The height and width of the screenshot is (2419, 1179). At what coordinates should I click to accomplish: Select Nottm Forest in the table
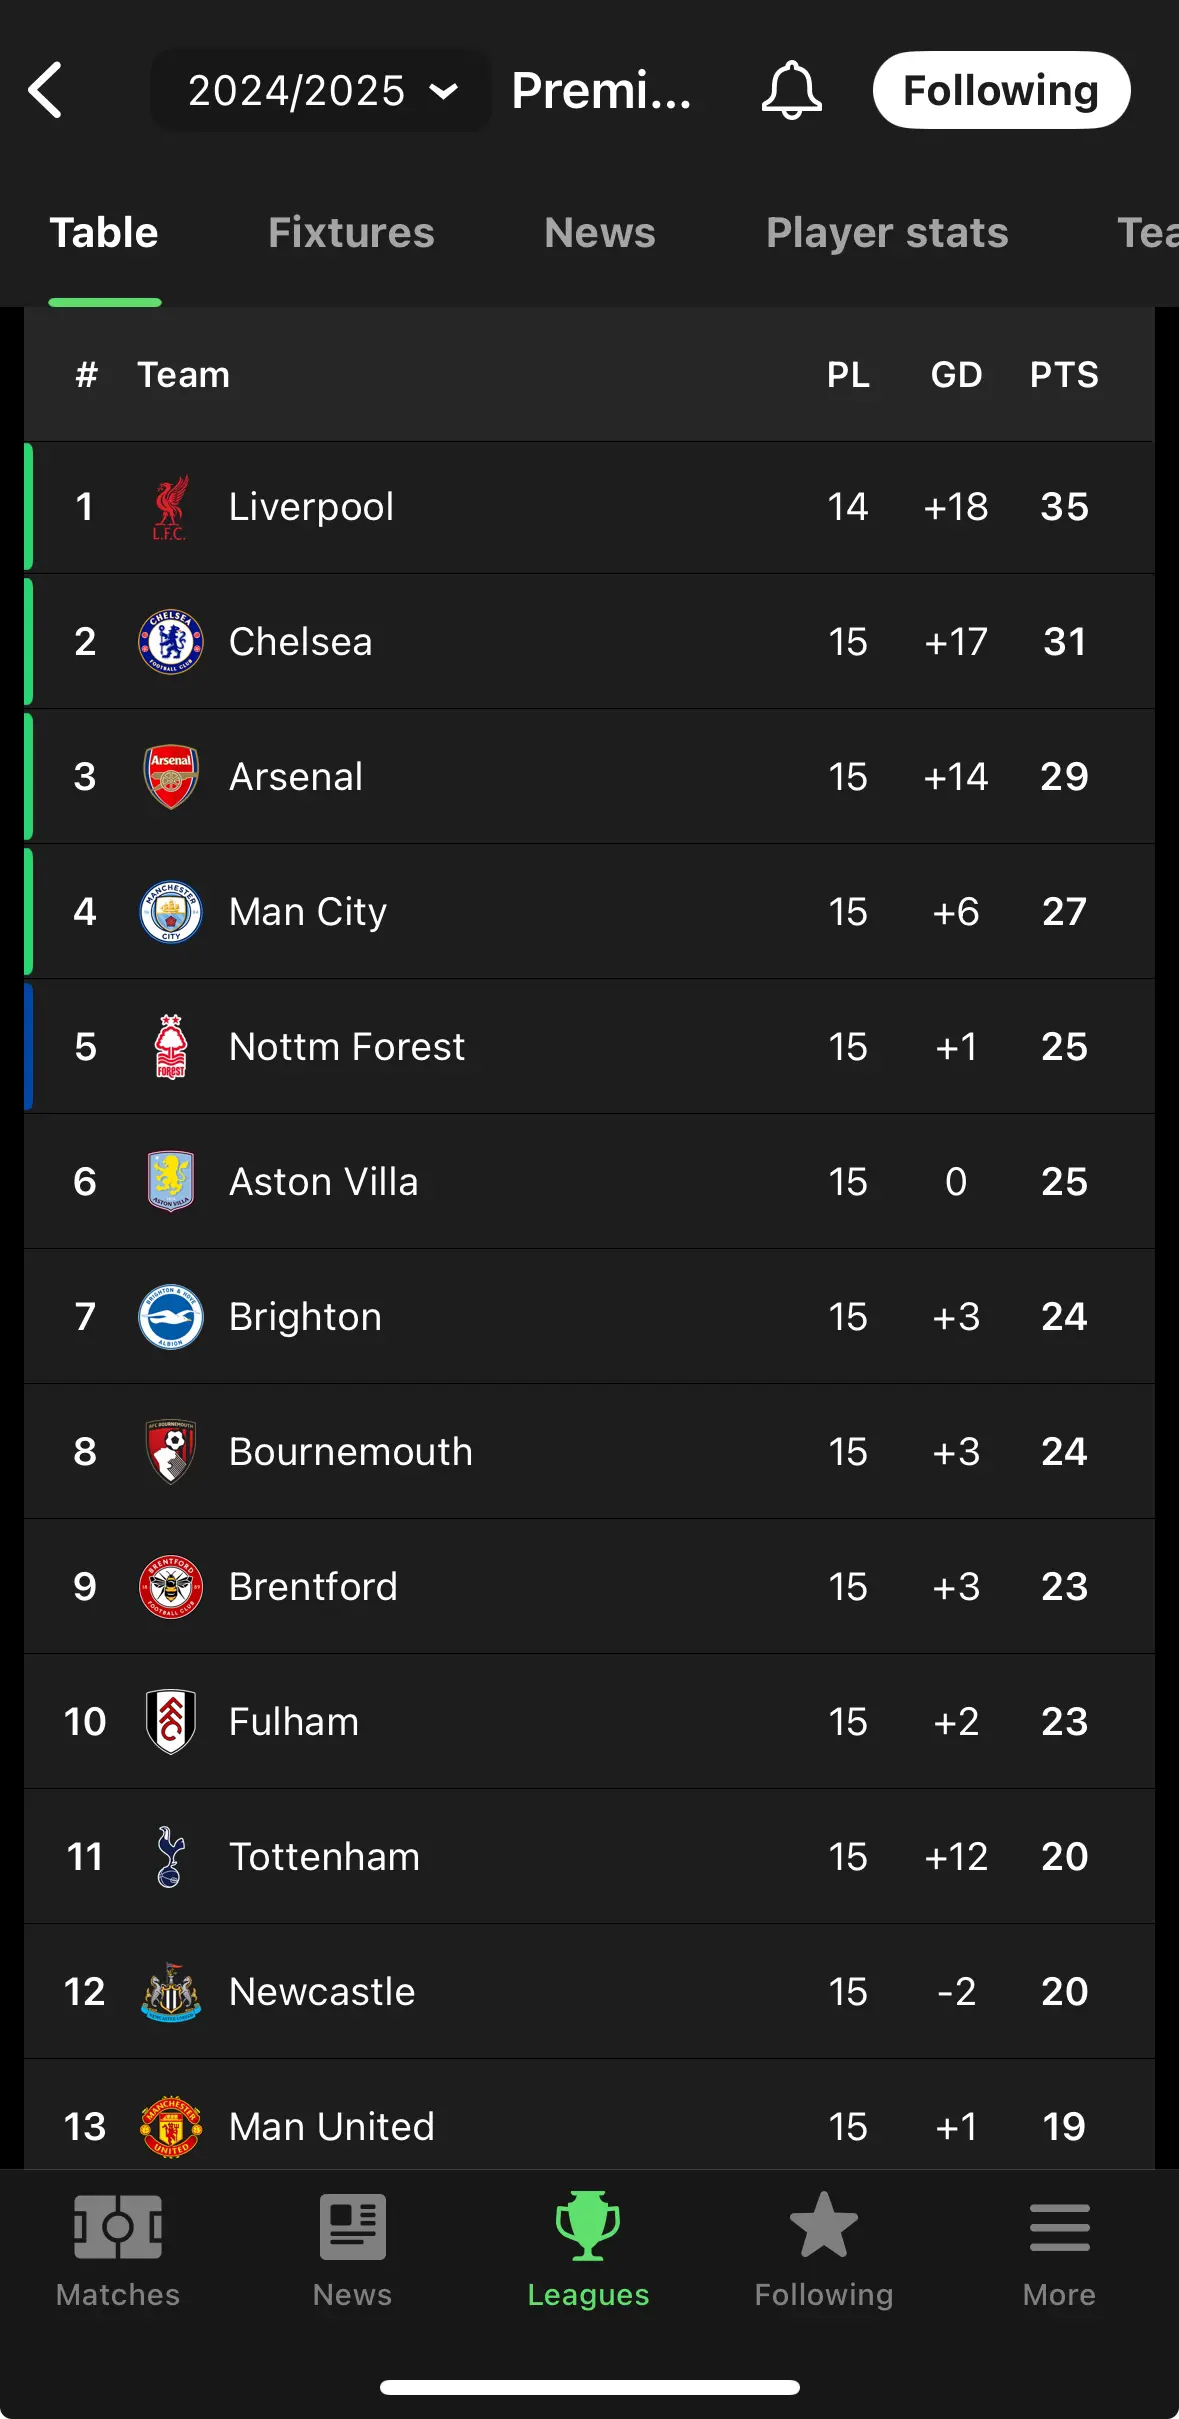589,1047
